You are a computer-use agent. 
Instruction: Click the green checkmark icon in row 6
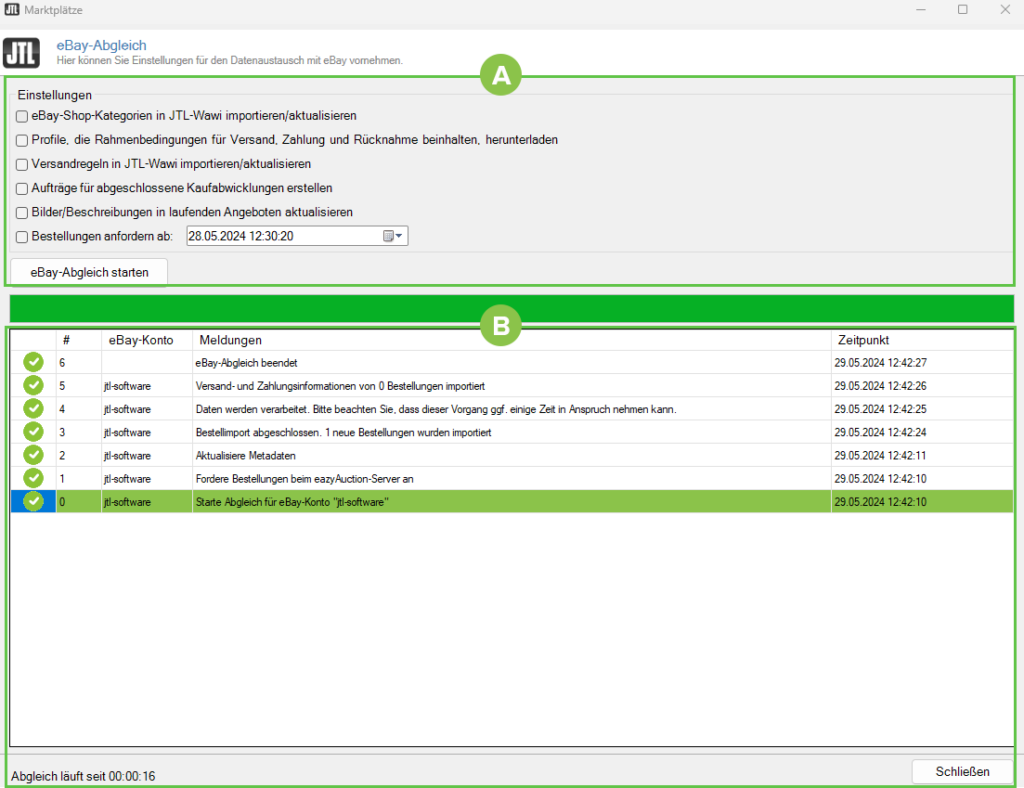33,362
